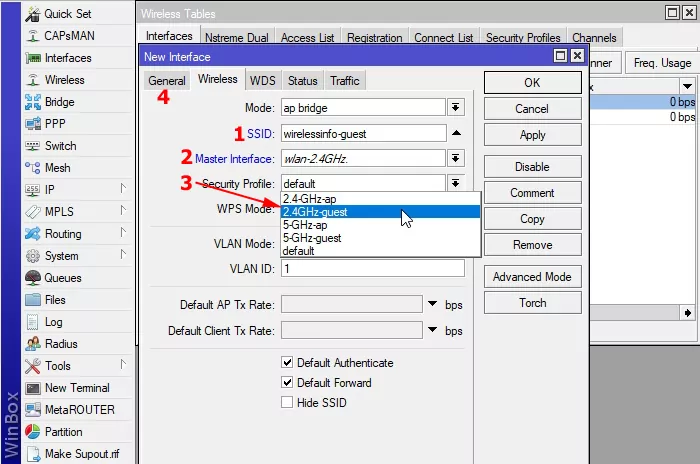Open the MPLS sidebar icon
Screen dimensions: 700x464
coord(33,212)
